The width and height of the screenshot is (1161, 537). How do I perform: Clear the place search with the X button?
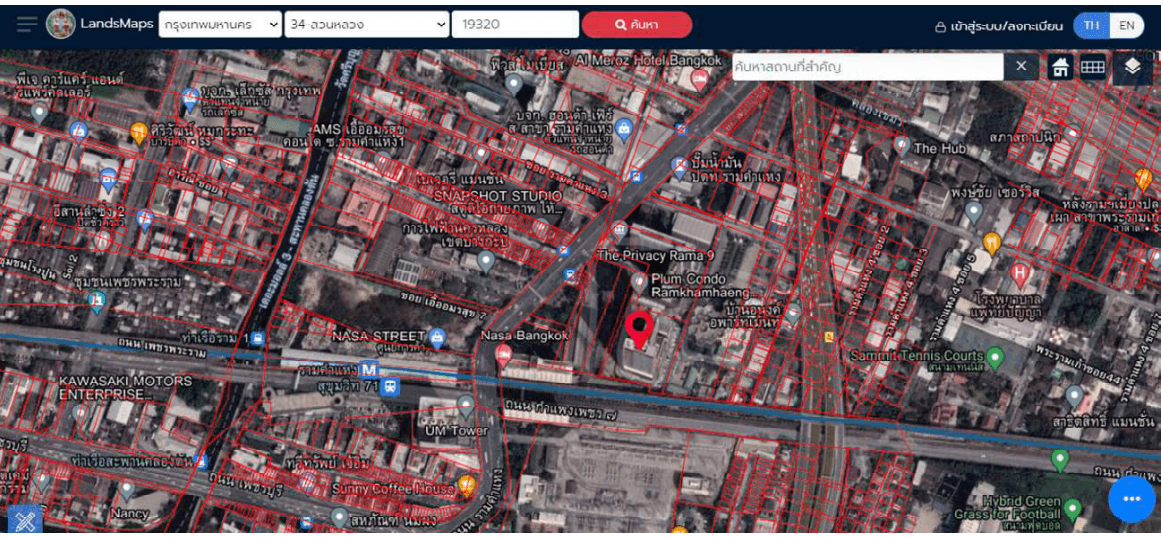pyautogui.click(x=1021, y=67)
